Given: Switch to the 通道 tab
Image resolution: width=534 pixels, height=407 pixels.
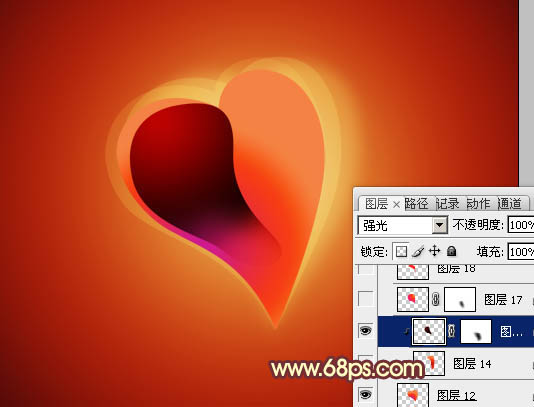Looking at the screenshot, I should pyautogui.click(x=509, y=204).
